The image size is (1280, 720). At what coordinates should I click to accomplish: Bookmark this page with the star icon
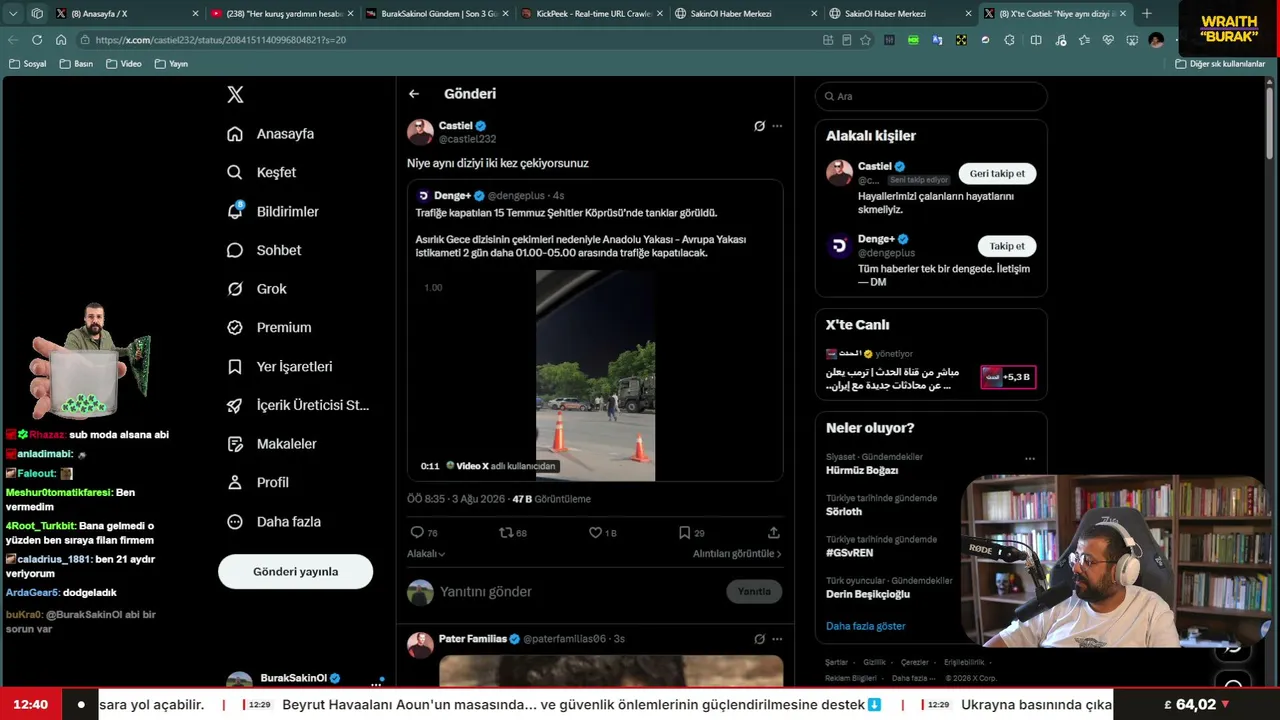(865, 40)
